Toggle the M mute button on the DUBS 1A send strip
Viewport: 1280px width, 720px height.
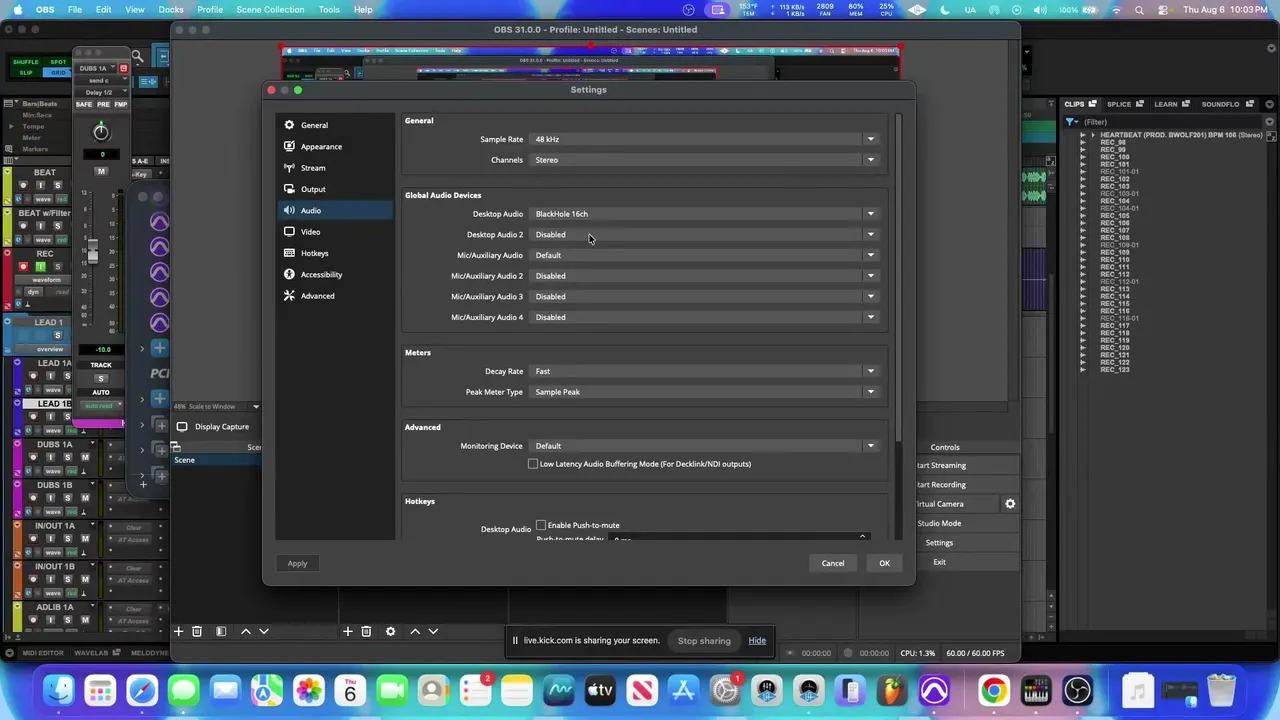click(101, 171)
